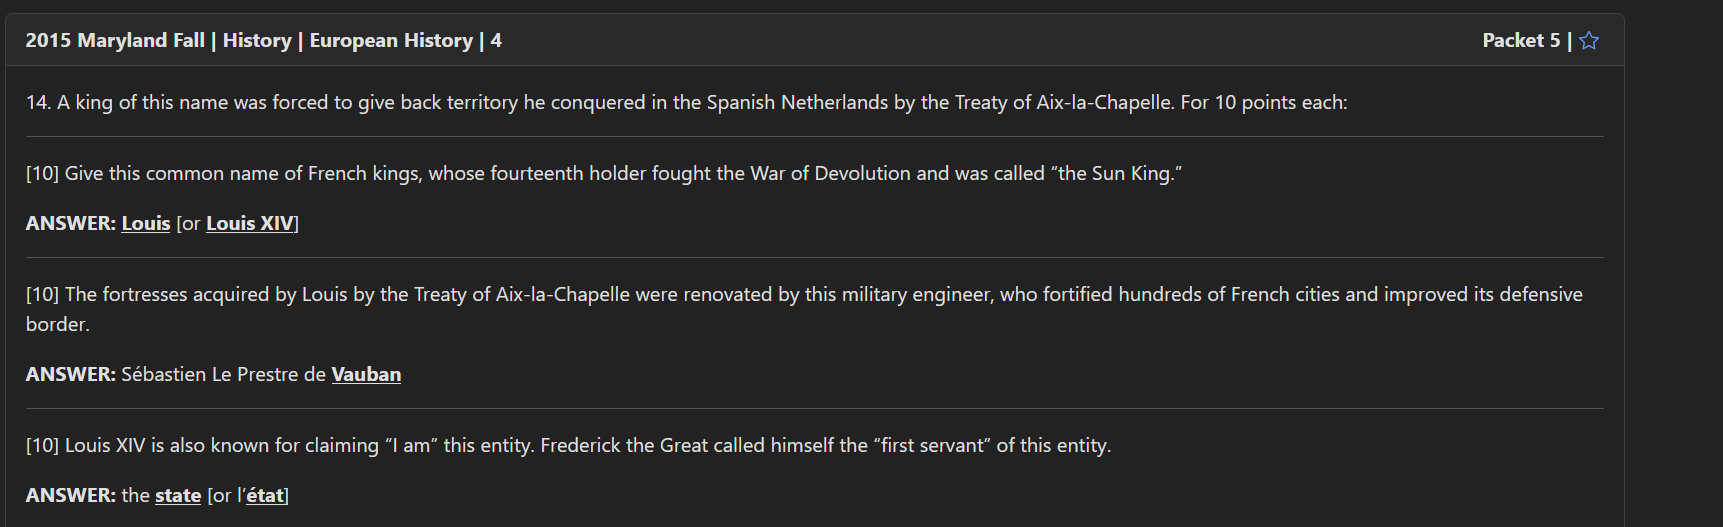
Task: Click the "[10]" marker before "Louis XIV is also known"
Action: (42, 445)
